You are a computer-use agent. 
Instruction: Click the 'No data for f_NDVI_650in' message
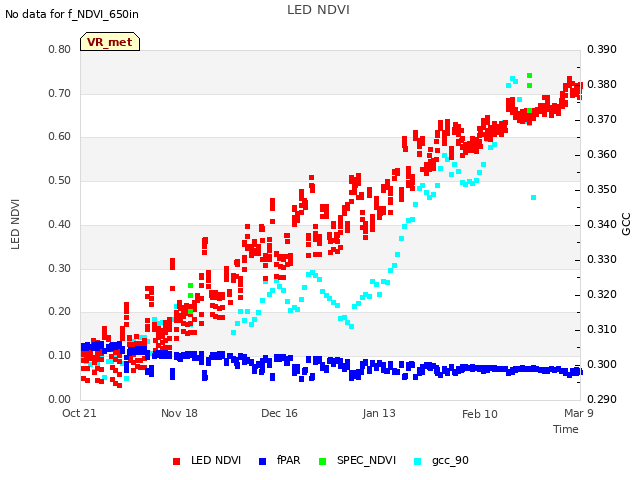[x=72, y=14]
